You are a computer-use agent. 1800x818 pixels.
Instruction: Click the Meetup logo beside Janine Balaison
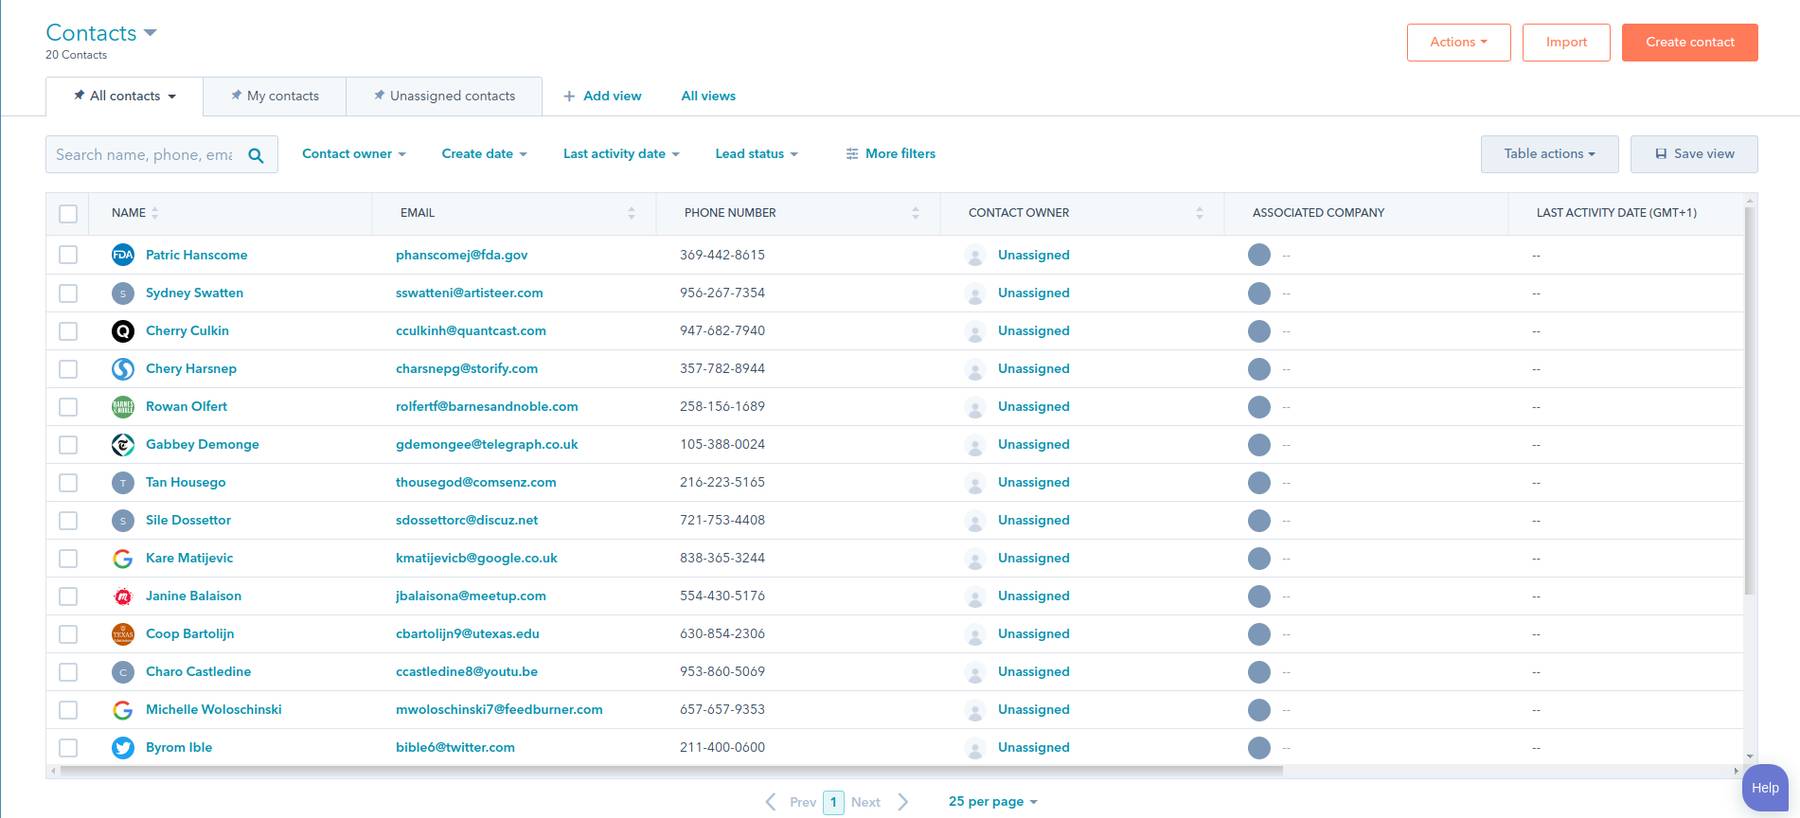(123, 596)
